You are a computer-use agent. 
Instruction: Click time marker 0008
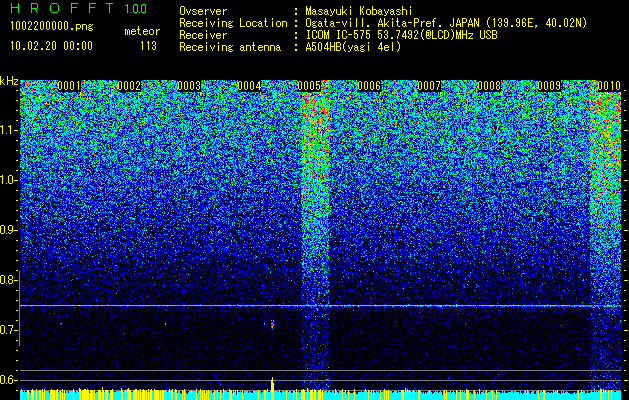click(x=489, y=86)
